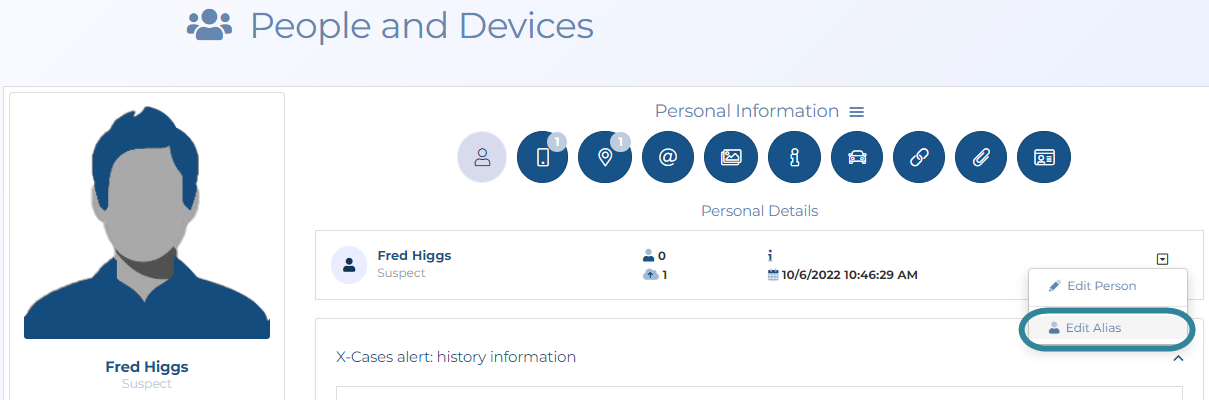Viewport: 1209px width, 400px height.
Task: Open the chain link icon section
Action: [919, 158]
